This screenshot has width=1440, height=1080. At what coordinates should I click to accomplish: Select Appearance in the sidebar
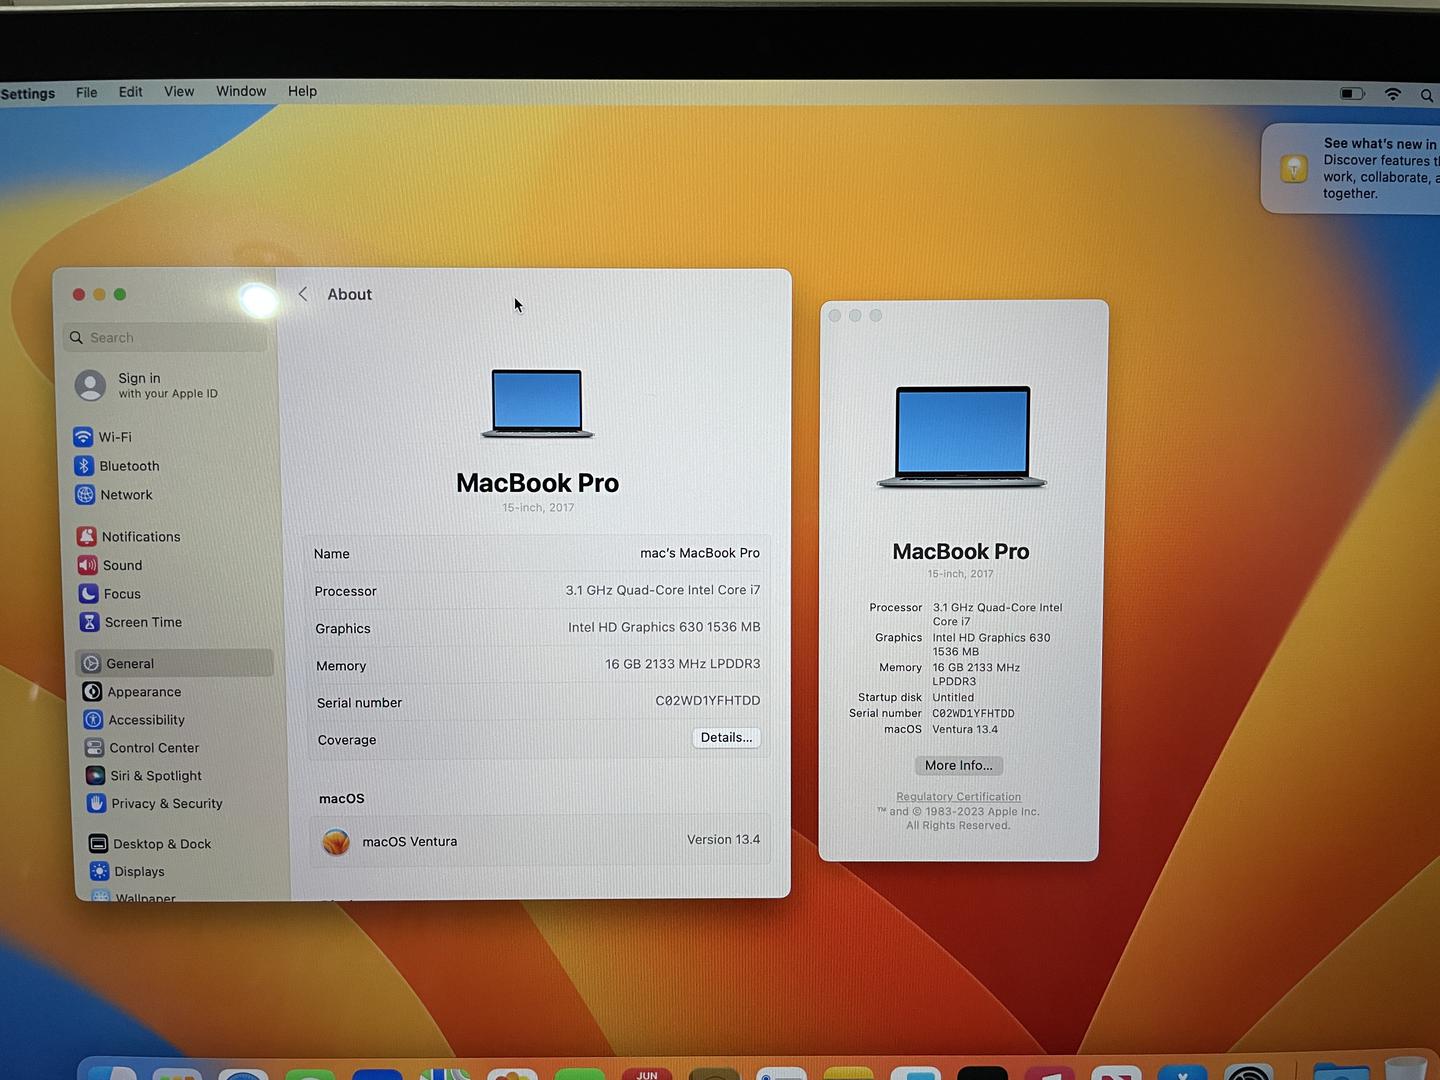point(144,691)
